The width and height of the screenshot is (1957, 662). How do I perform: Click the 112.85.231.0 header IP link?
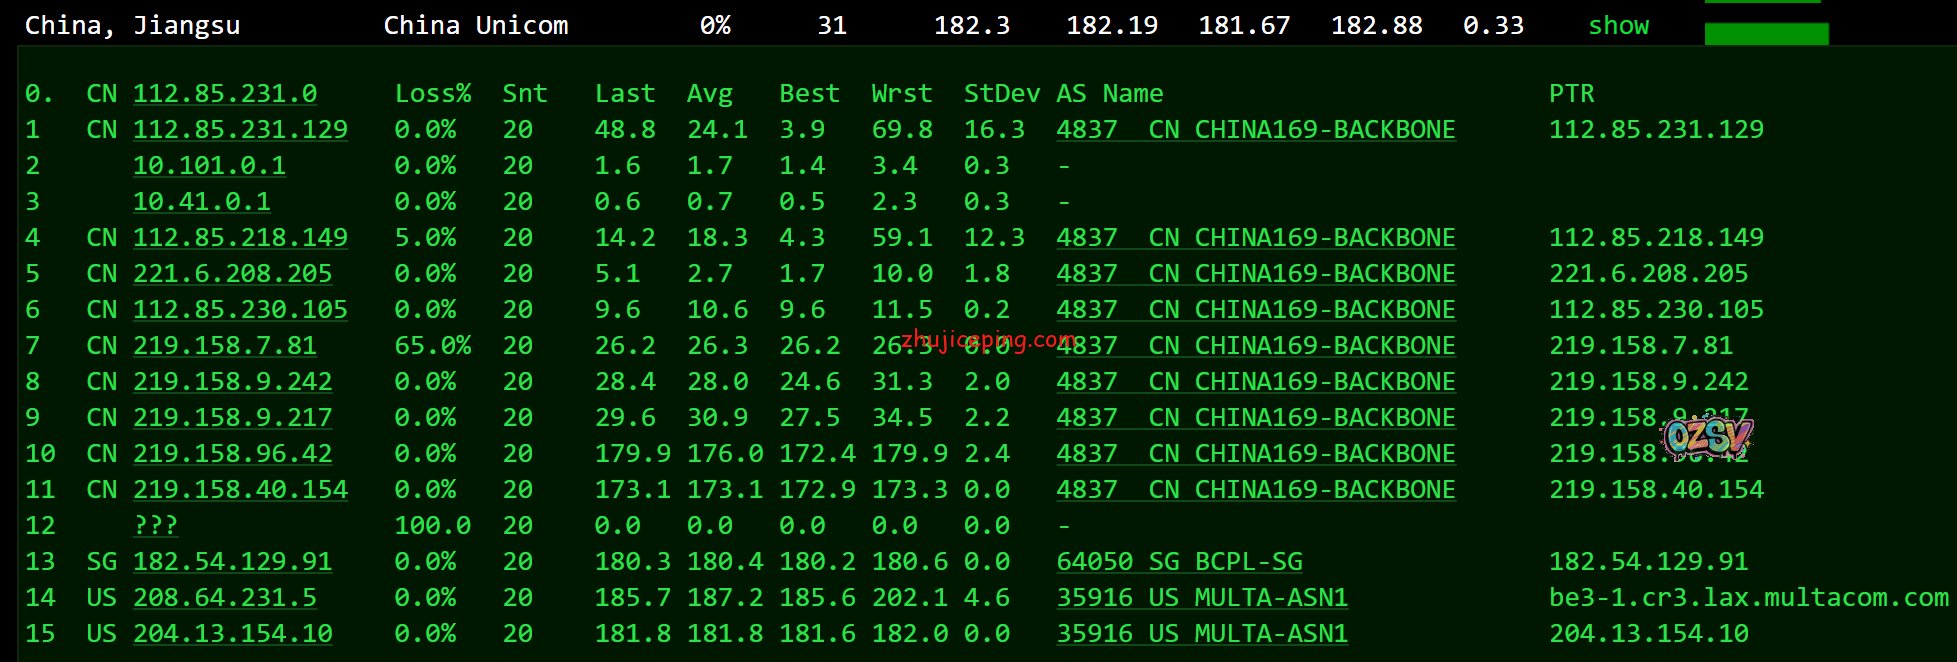pyautogui.click(x=224, y=94)
